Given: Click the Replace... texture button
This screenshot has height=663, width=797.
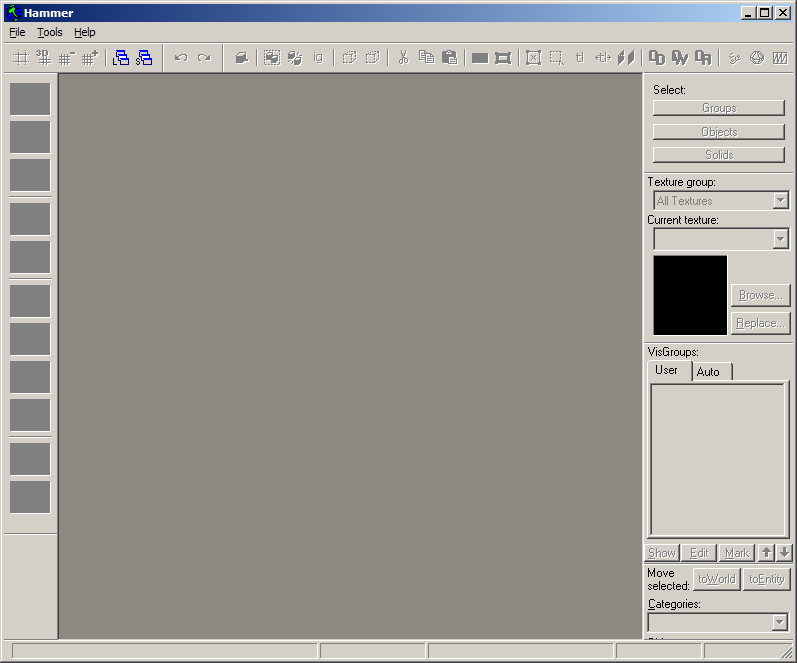Looking at the screenshot, I should point(761,323).
